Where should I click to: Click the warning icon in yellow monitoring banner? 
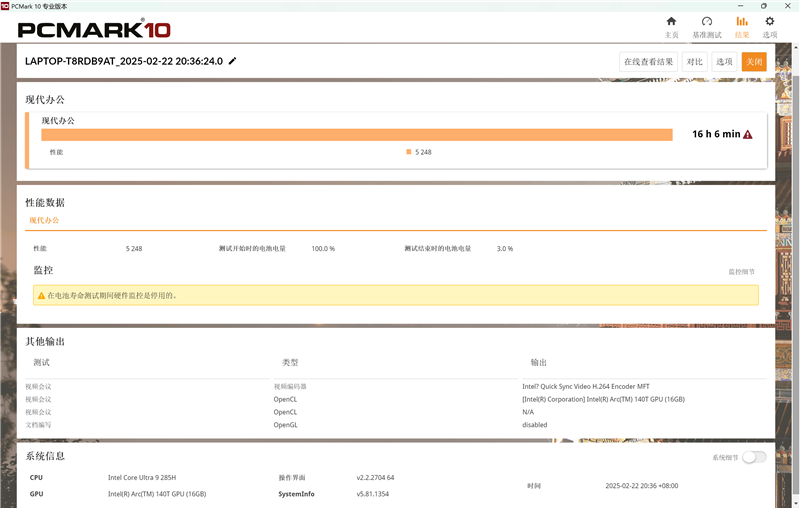click(41, 296)
